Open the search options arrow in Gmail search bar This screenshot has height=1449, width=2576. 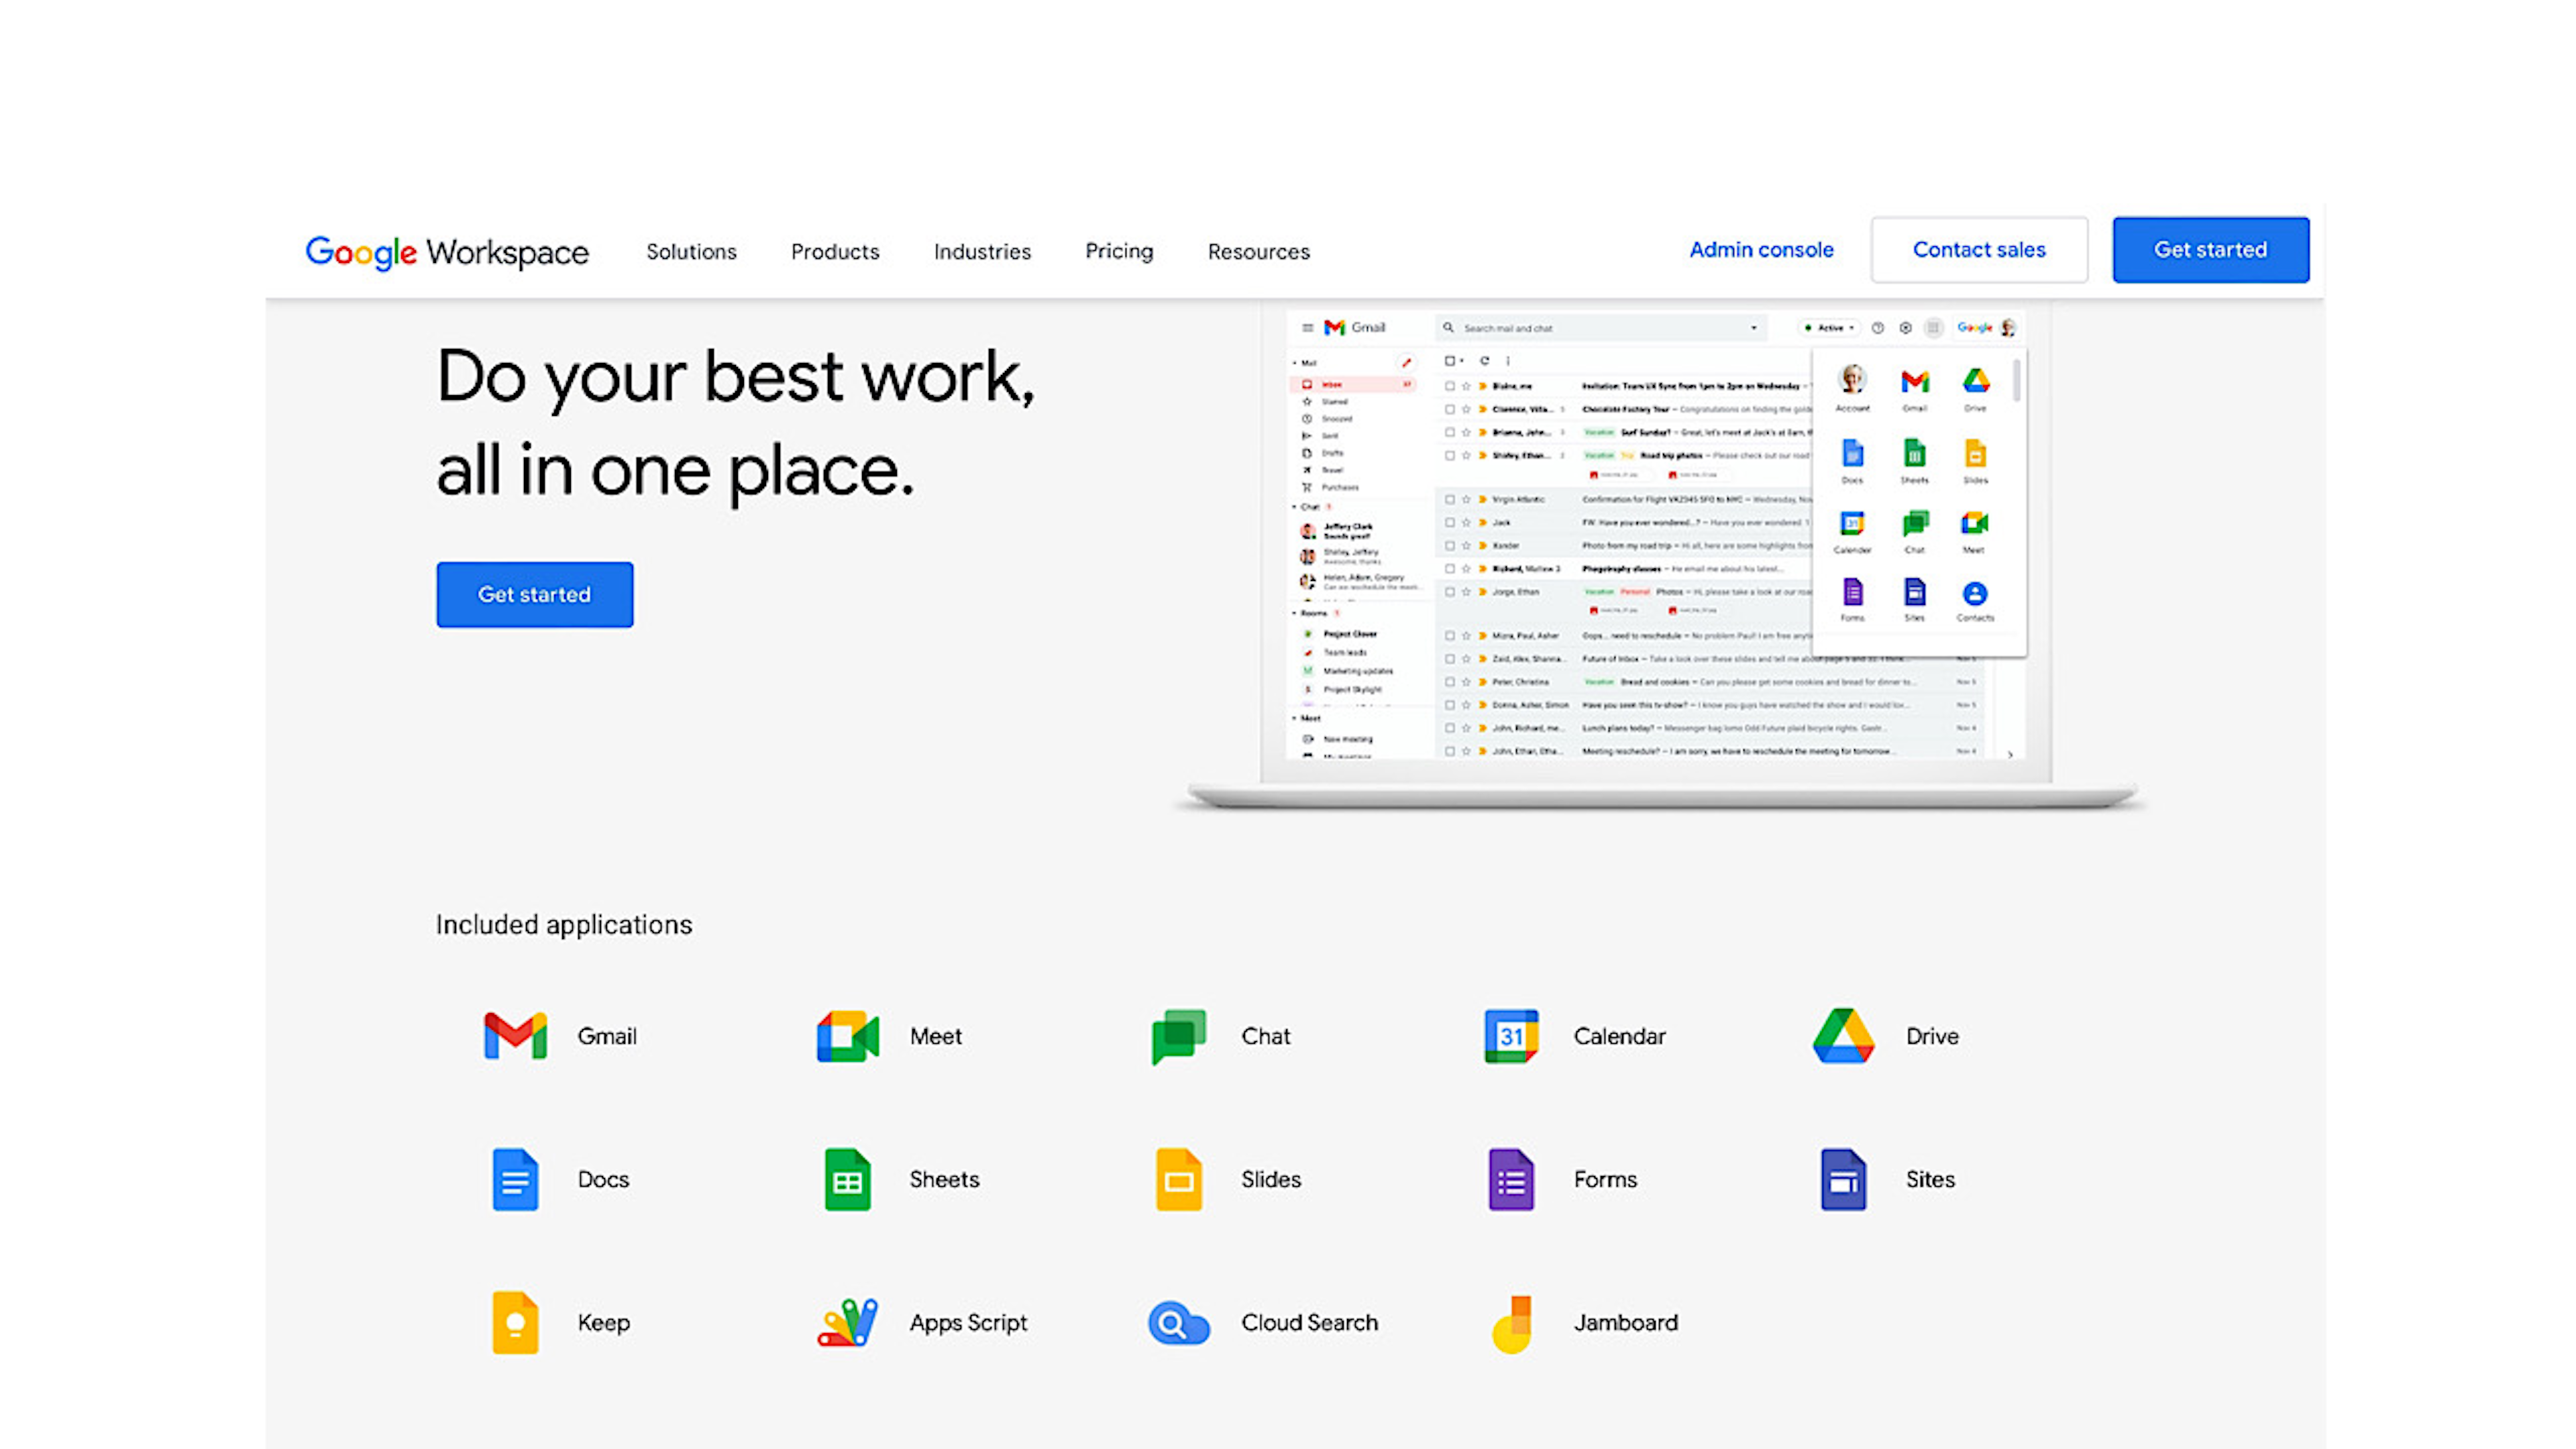click(x=1753, y=328)
